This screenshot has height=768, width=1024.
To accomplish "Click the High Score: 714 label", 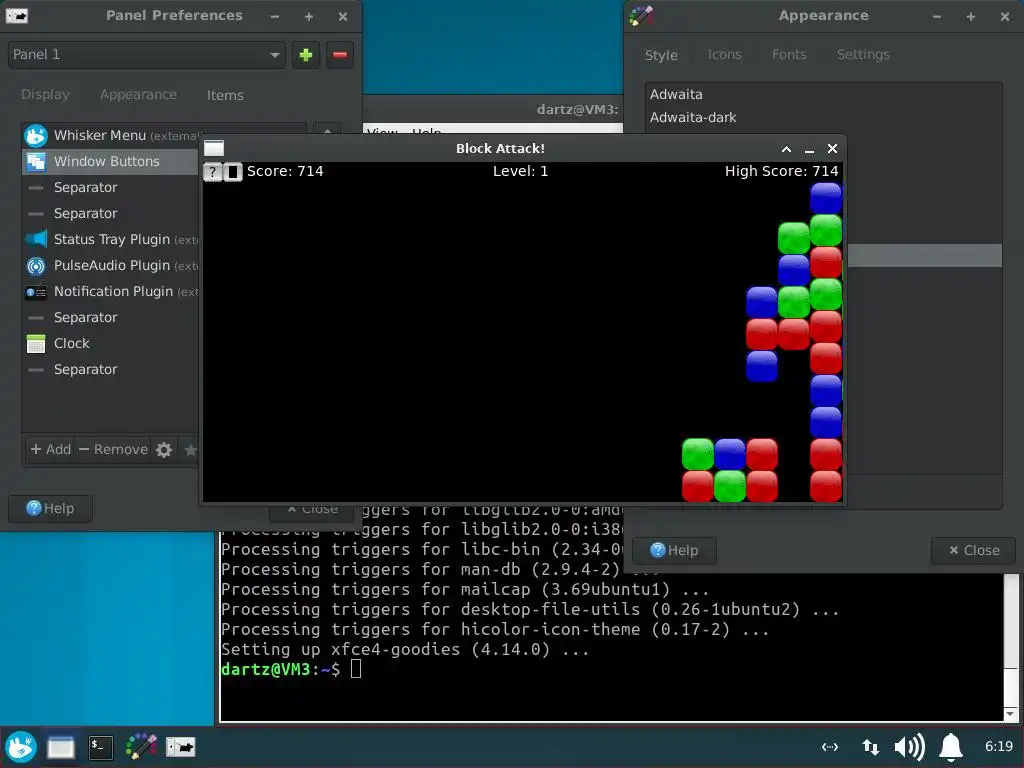I will click(x=781, y=171).
